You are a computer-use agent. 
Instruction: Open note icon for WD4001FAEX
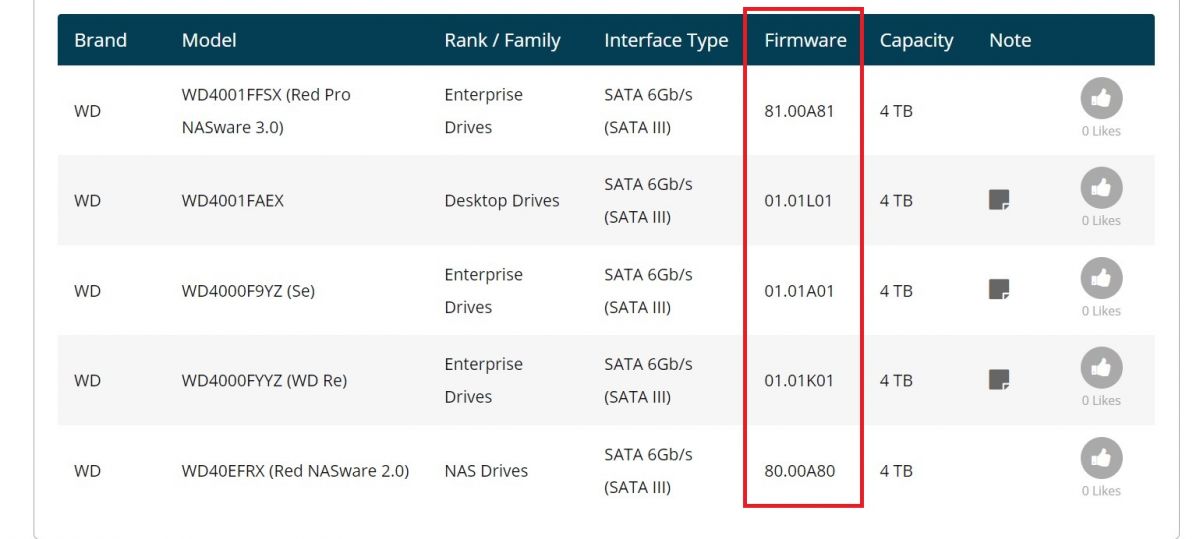[999, 200]
